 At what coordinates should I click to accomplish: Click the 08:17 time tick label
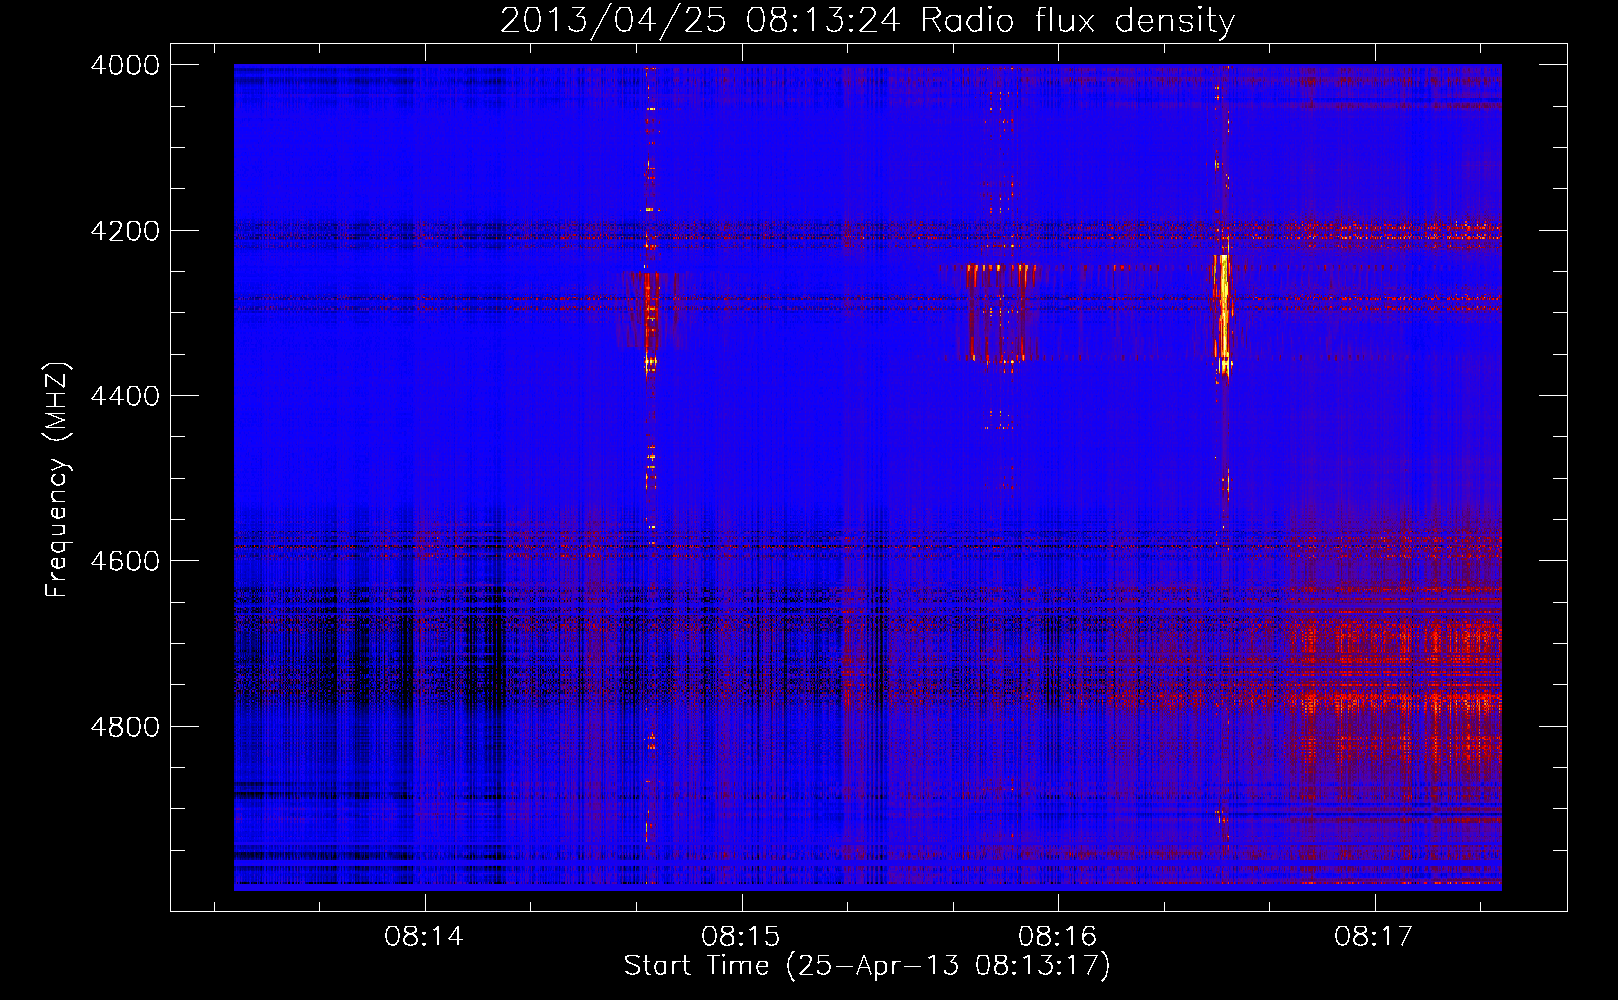(x=1374, y=937)
